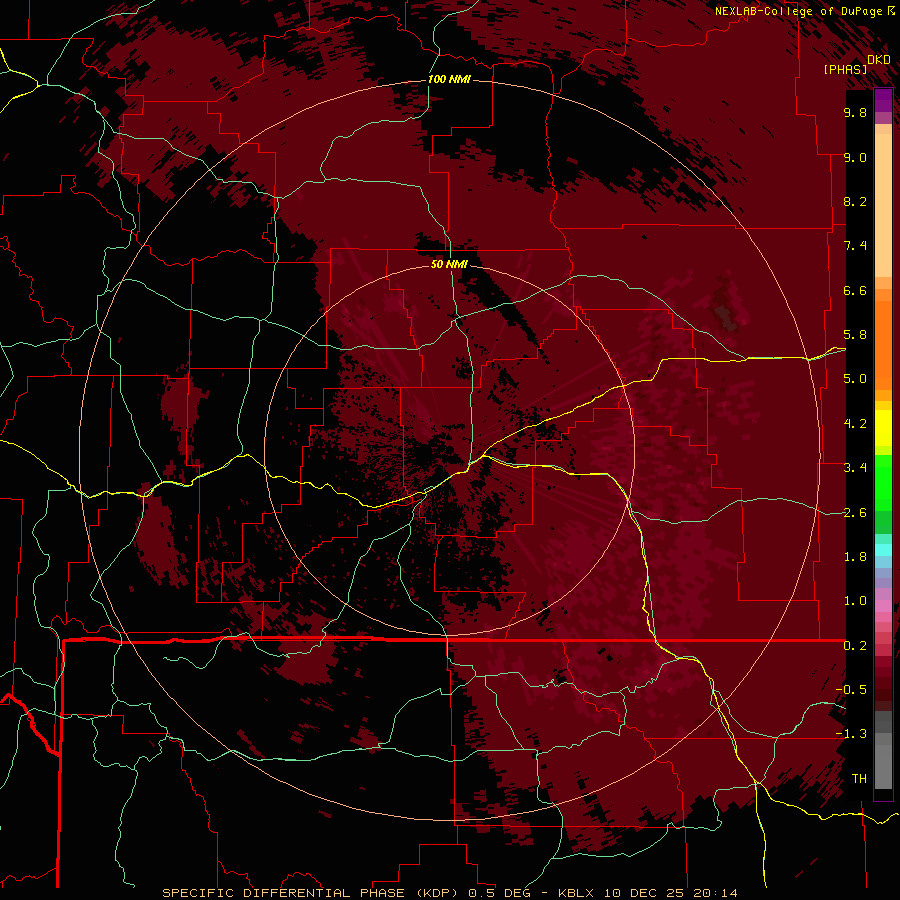Click the "20:14" time in the caption

pos(715,893)
